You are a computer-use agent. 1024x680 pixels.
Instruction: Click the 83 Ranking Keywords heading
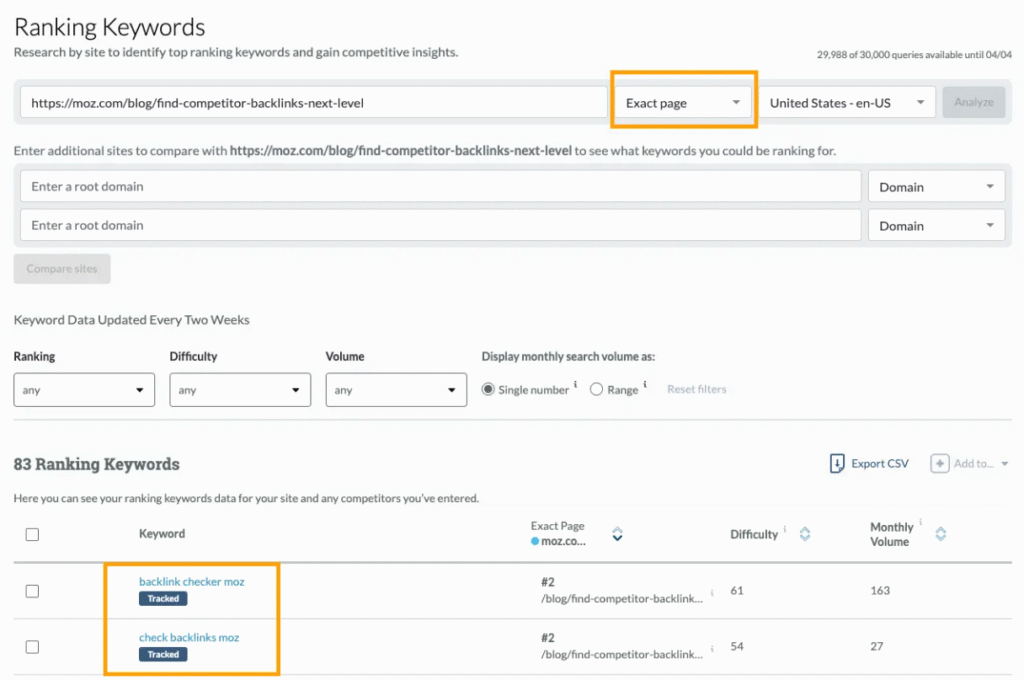97,464
